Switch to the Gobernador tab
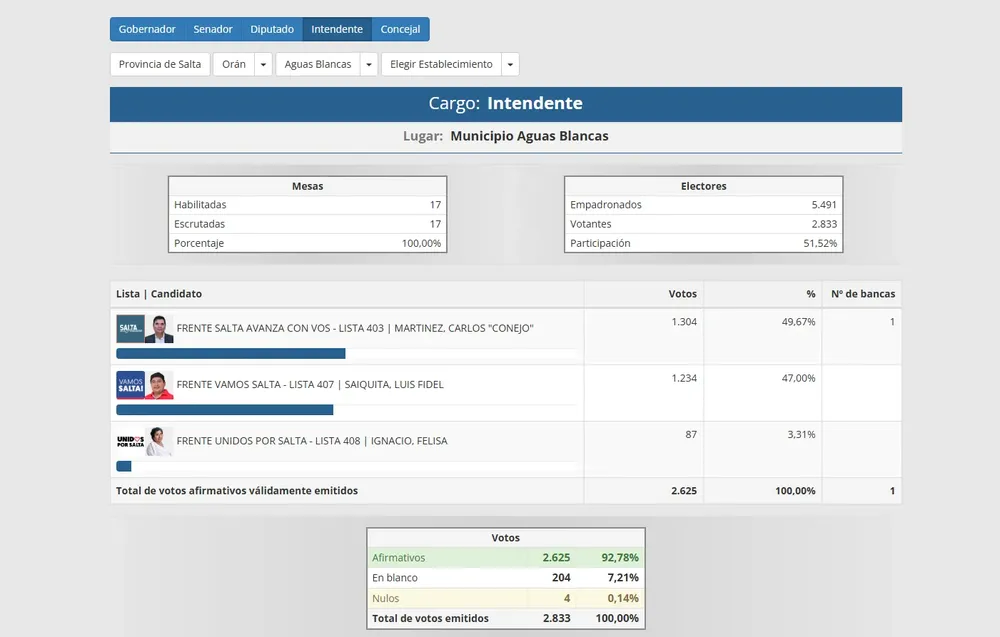The width and height of the screenshot is (1000, 637). pos(147,29)
